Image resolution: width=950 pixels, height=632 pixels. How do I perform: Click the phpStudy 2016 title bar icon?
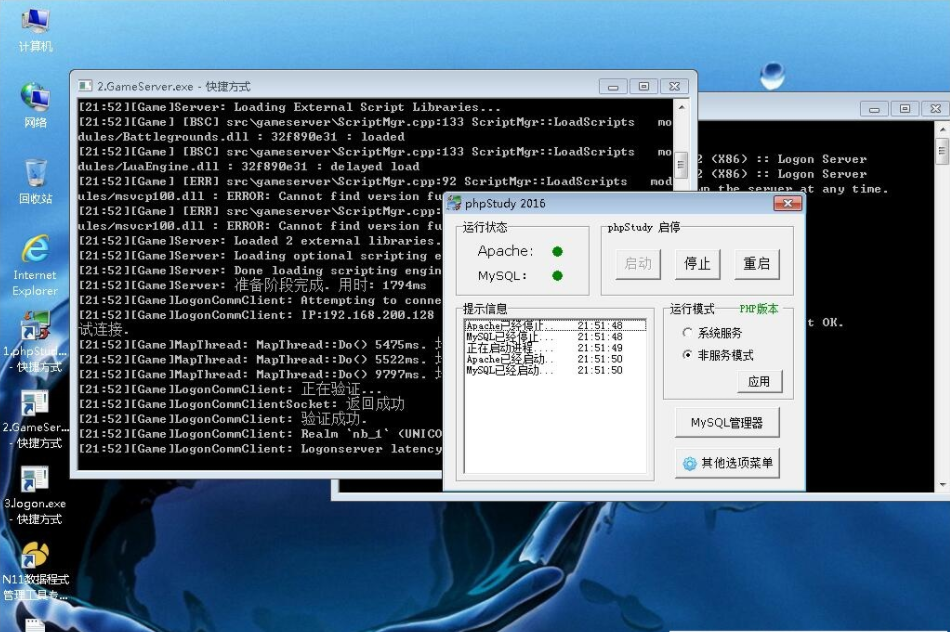click(x=454, y=204)
